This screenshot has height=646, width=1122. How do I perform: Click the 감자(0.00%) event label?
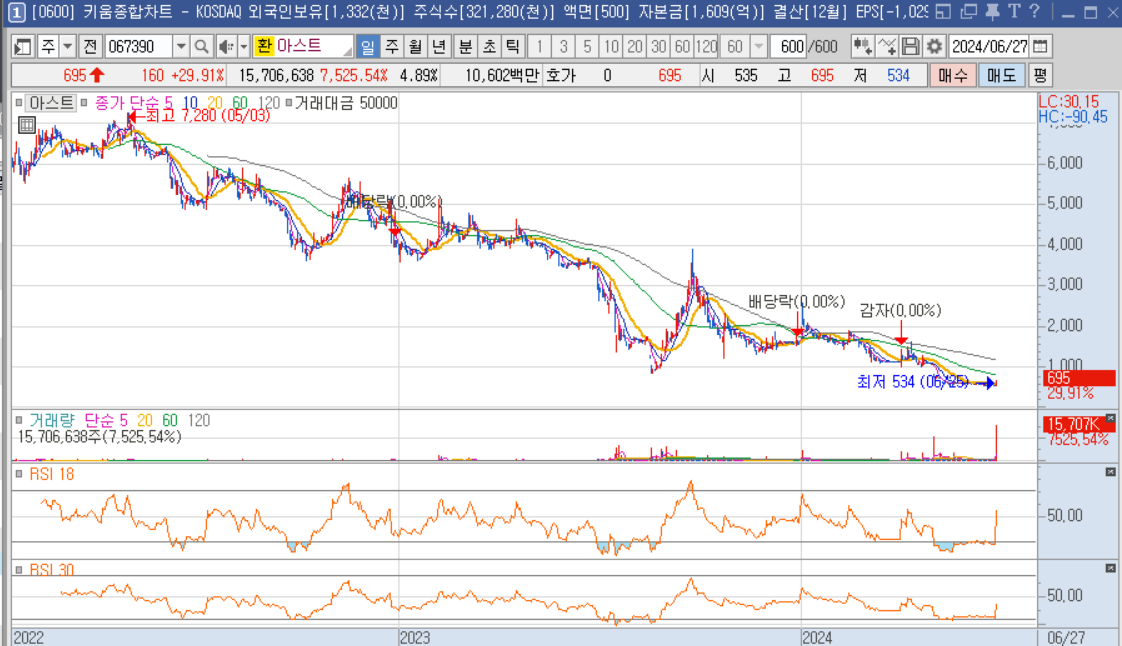tap(900, 310)
